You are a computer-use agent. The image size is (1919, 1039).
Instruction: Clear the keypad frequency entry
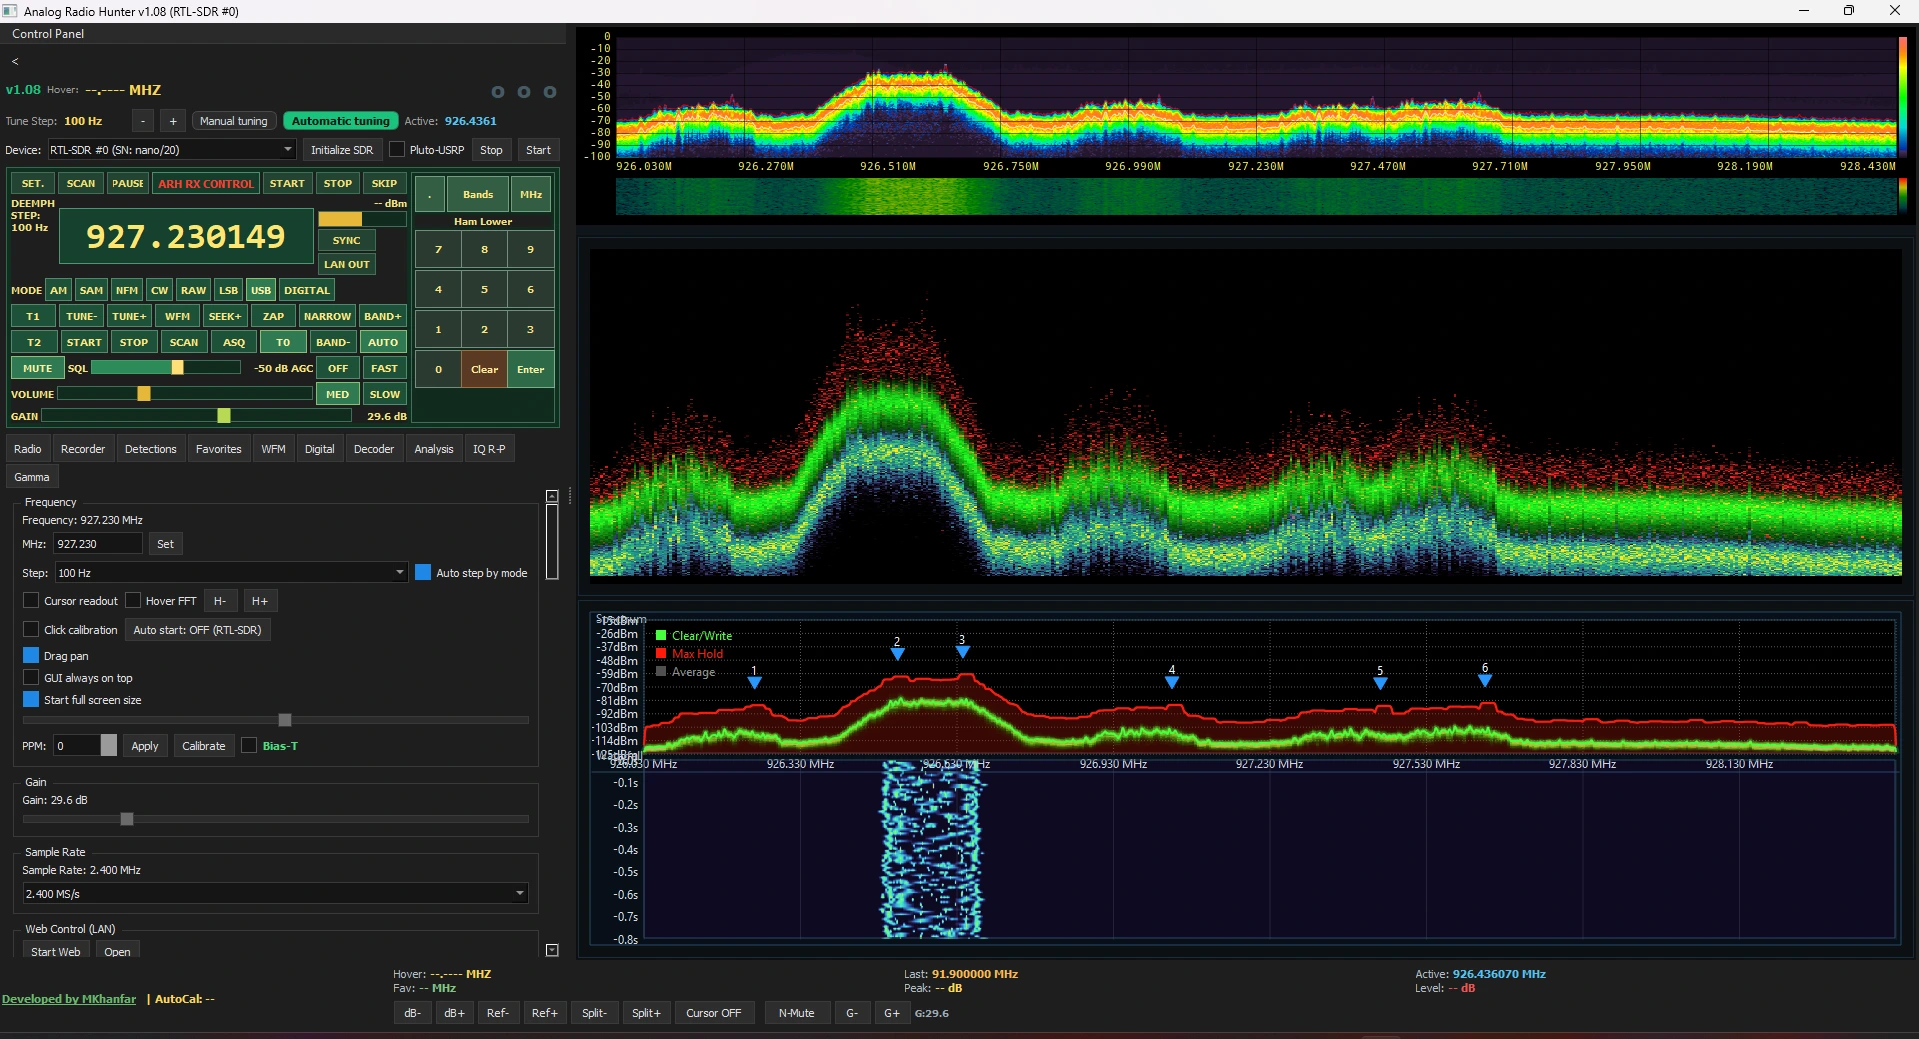[483, 369]
